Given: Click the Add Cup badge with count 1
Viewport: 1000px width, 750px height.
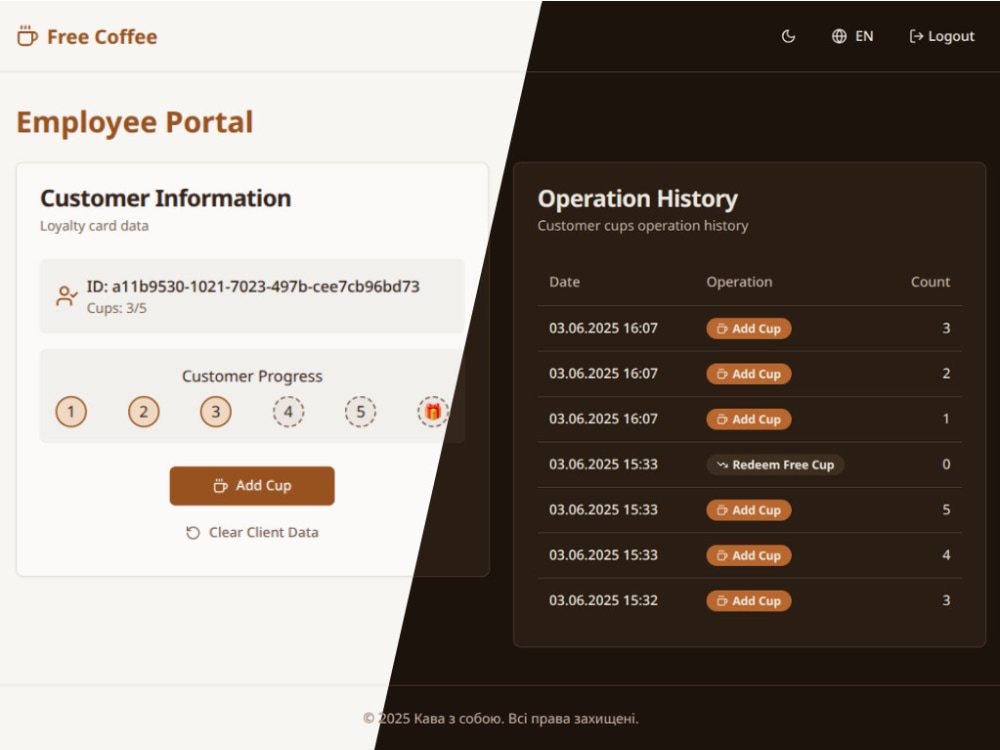Looking at the screenshot, I should pos(749,419).
